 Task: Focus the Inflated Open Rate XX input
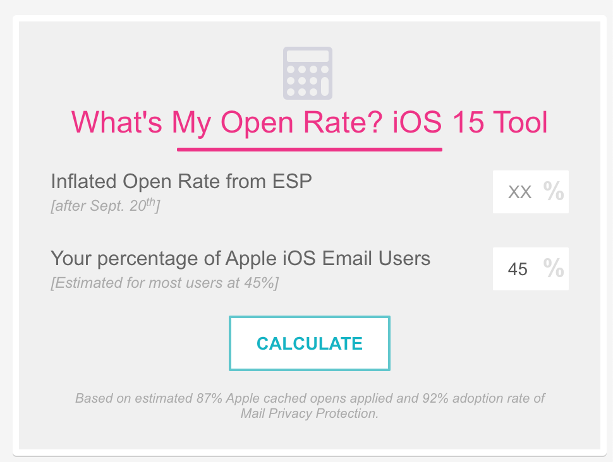[531, 191]
